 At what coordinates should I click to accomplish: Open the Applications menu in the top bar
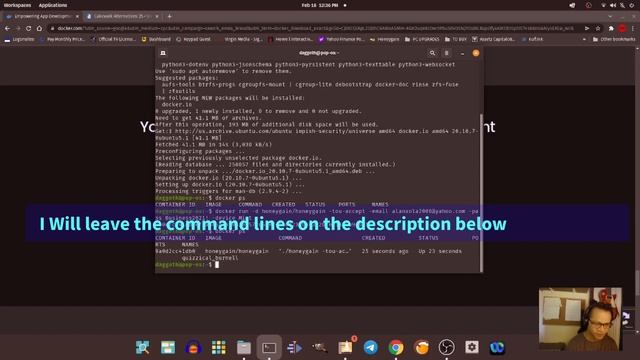point(53,5)
